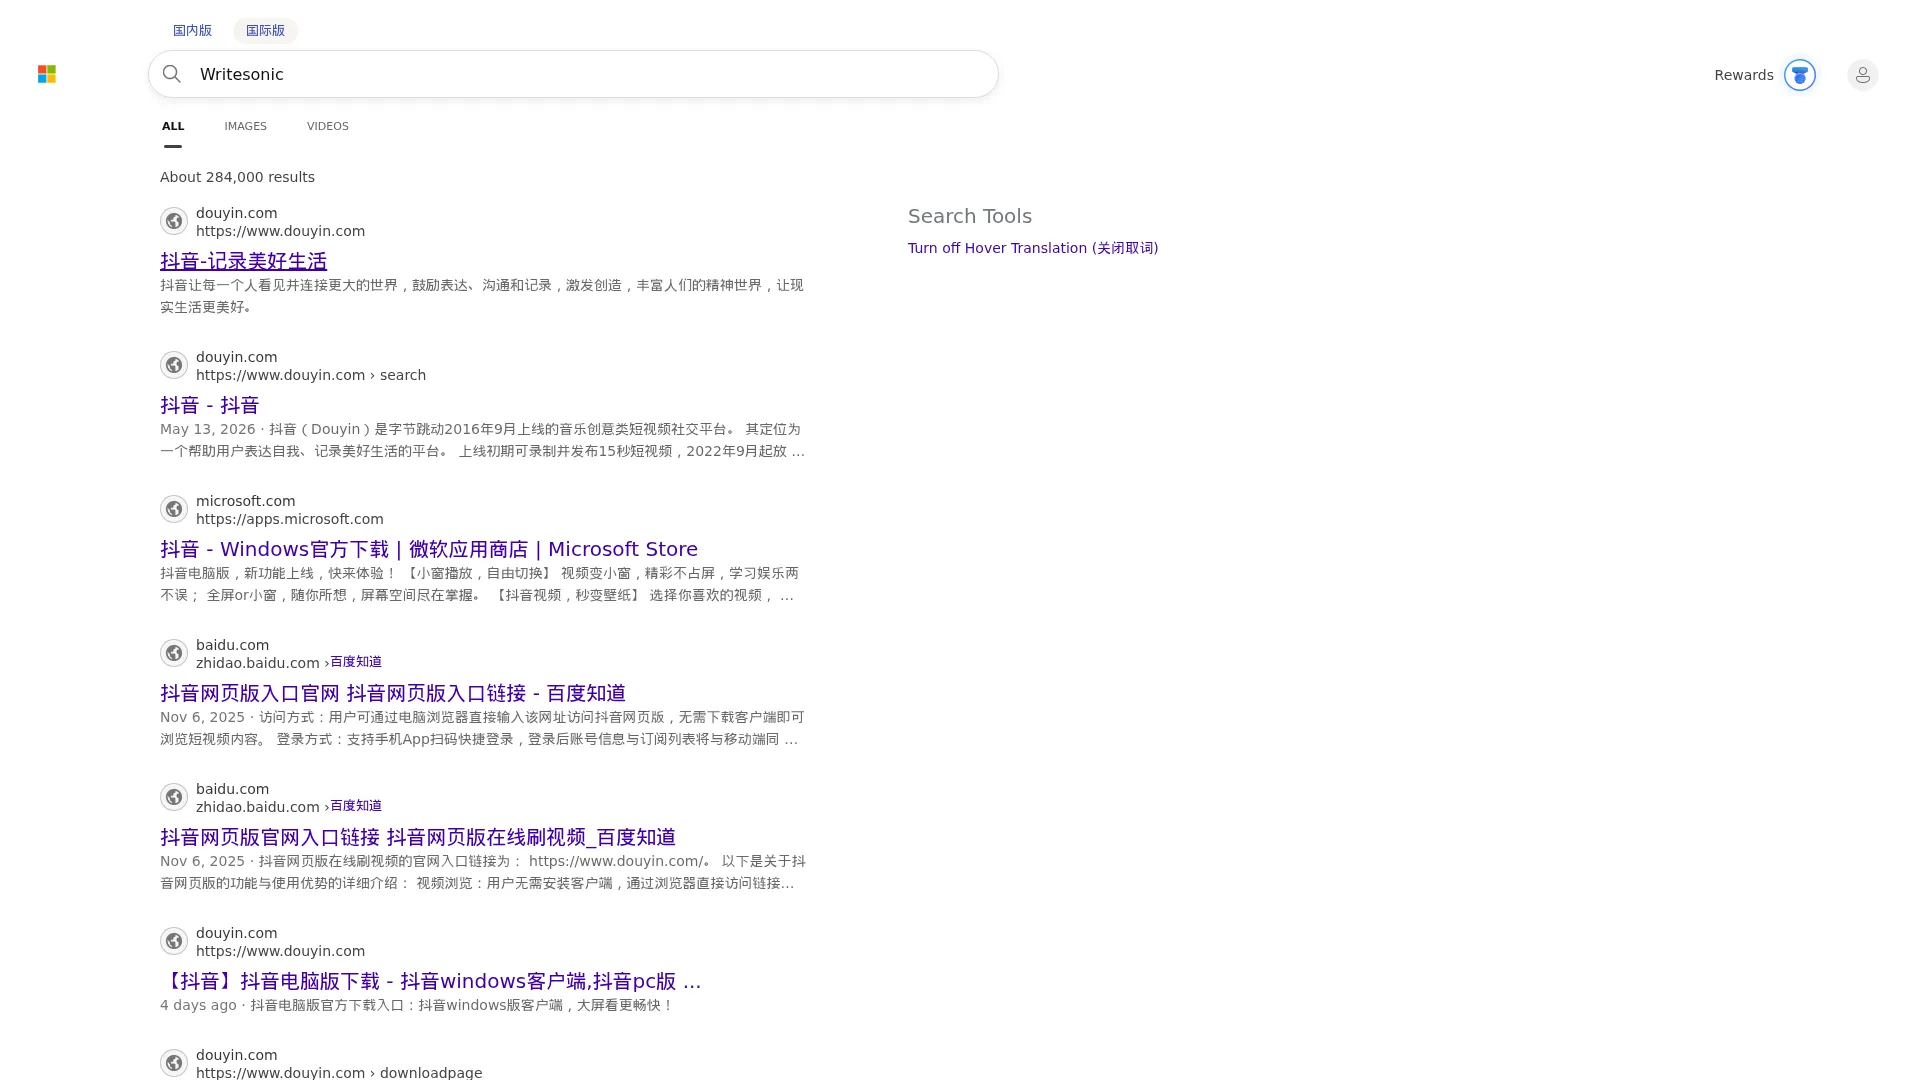Click the snippet starting 4 days ago
This screenshot has height=1080, width=1920.
pos(417,1005)
